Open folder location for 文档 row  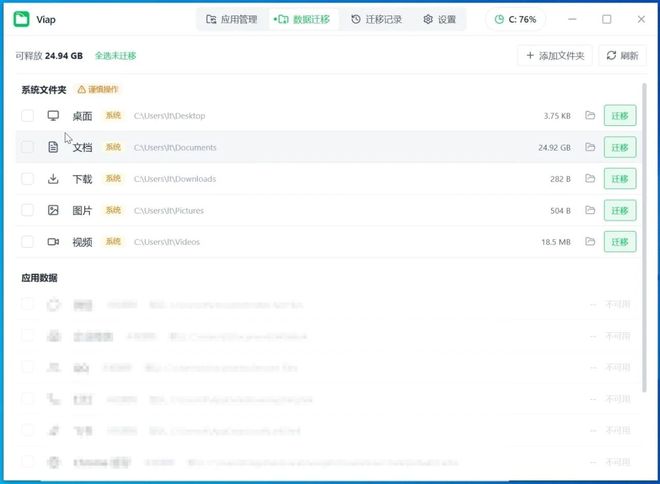tap(590, 147)
